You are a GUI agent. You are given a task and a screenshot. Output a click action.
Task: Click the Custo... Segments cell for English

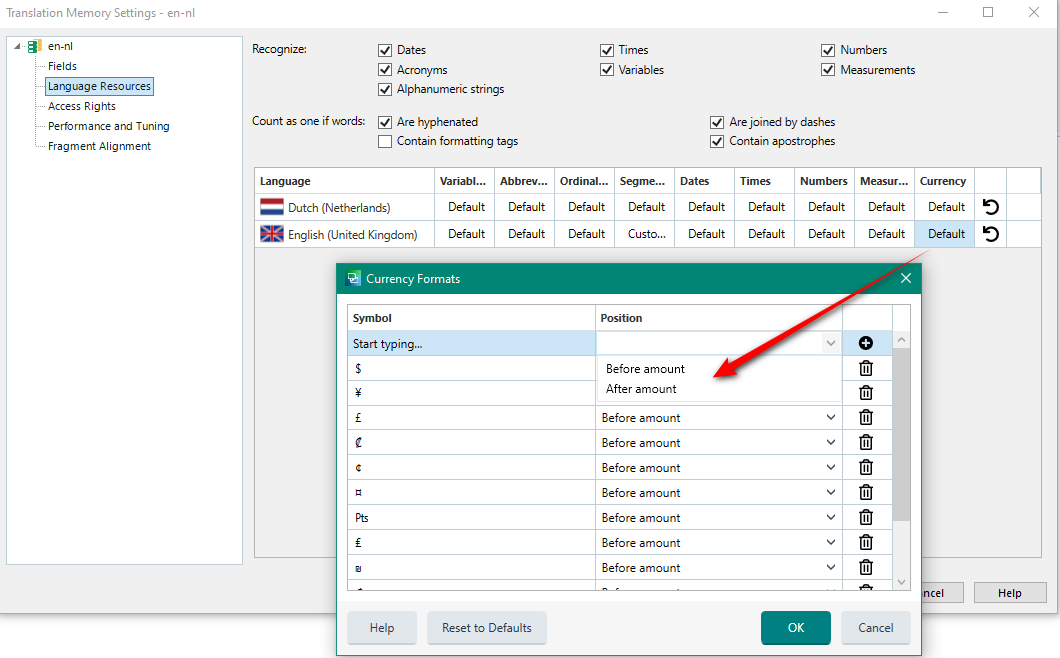point(644,233)
